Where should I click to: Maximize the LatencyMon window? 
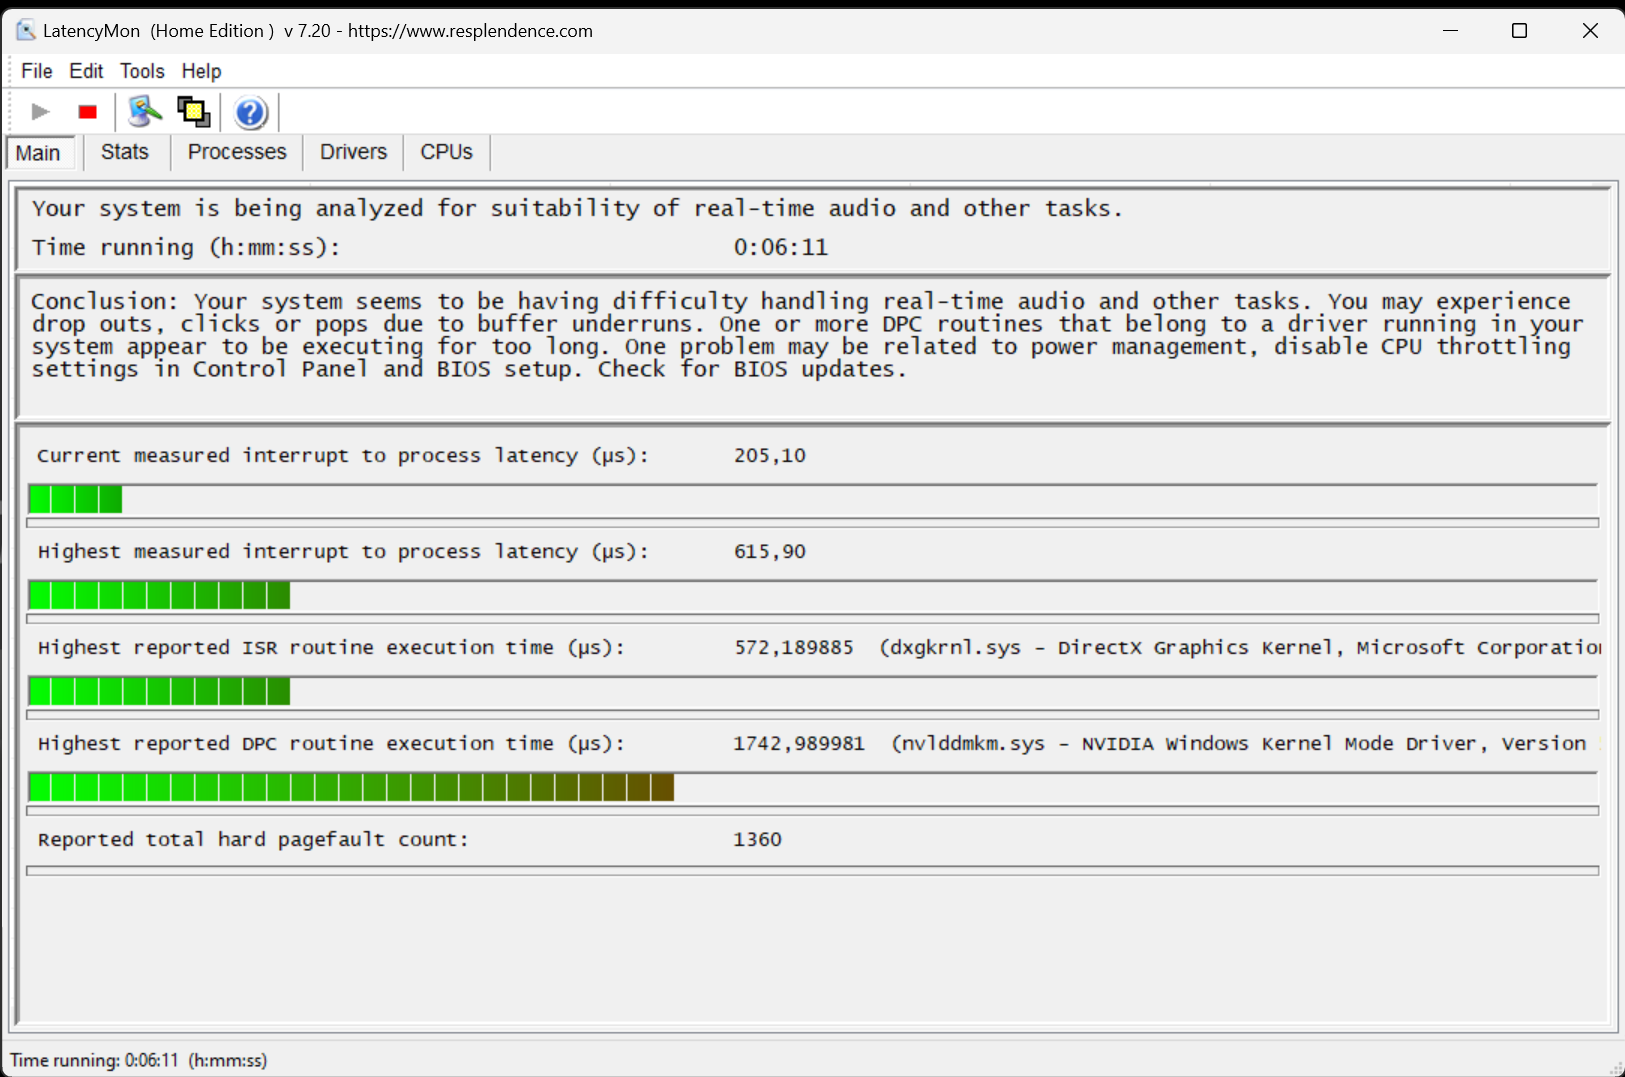pos(1519,31)
